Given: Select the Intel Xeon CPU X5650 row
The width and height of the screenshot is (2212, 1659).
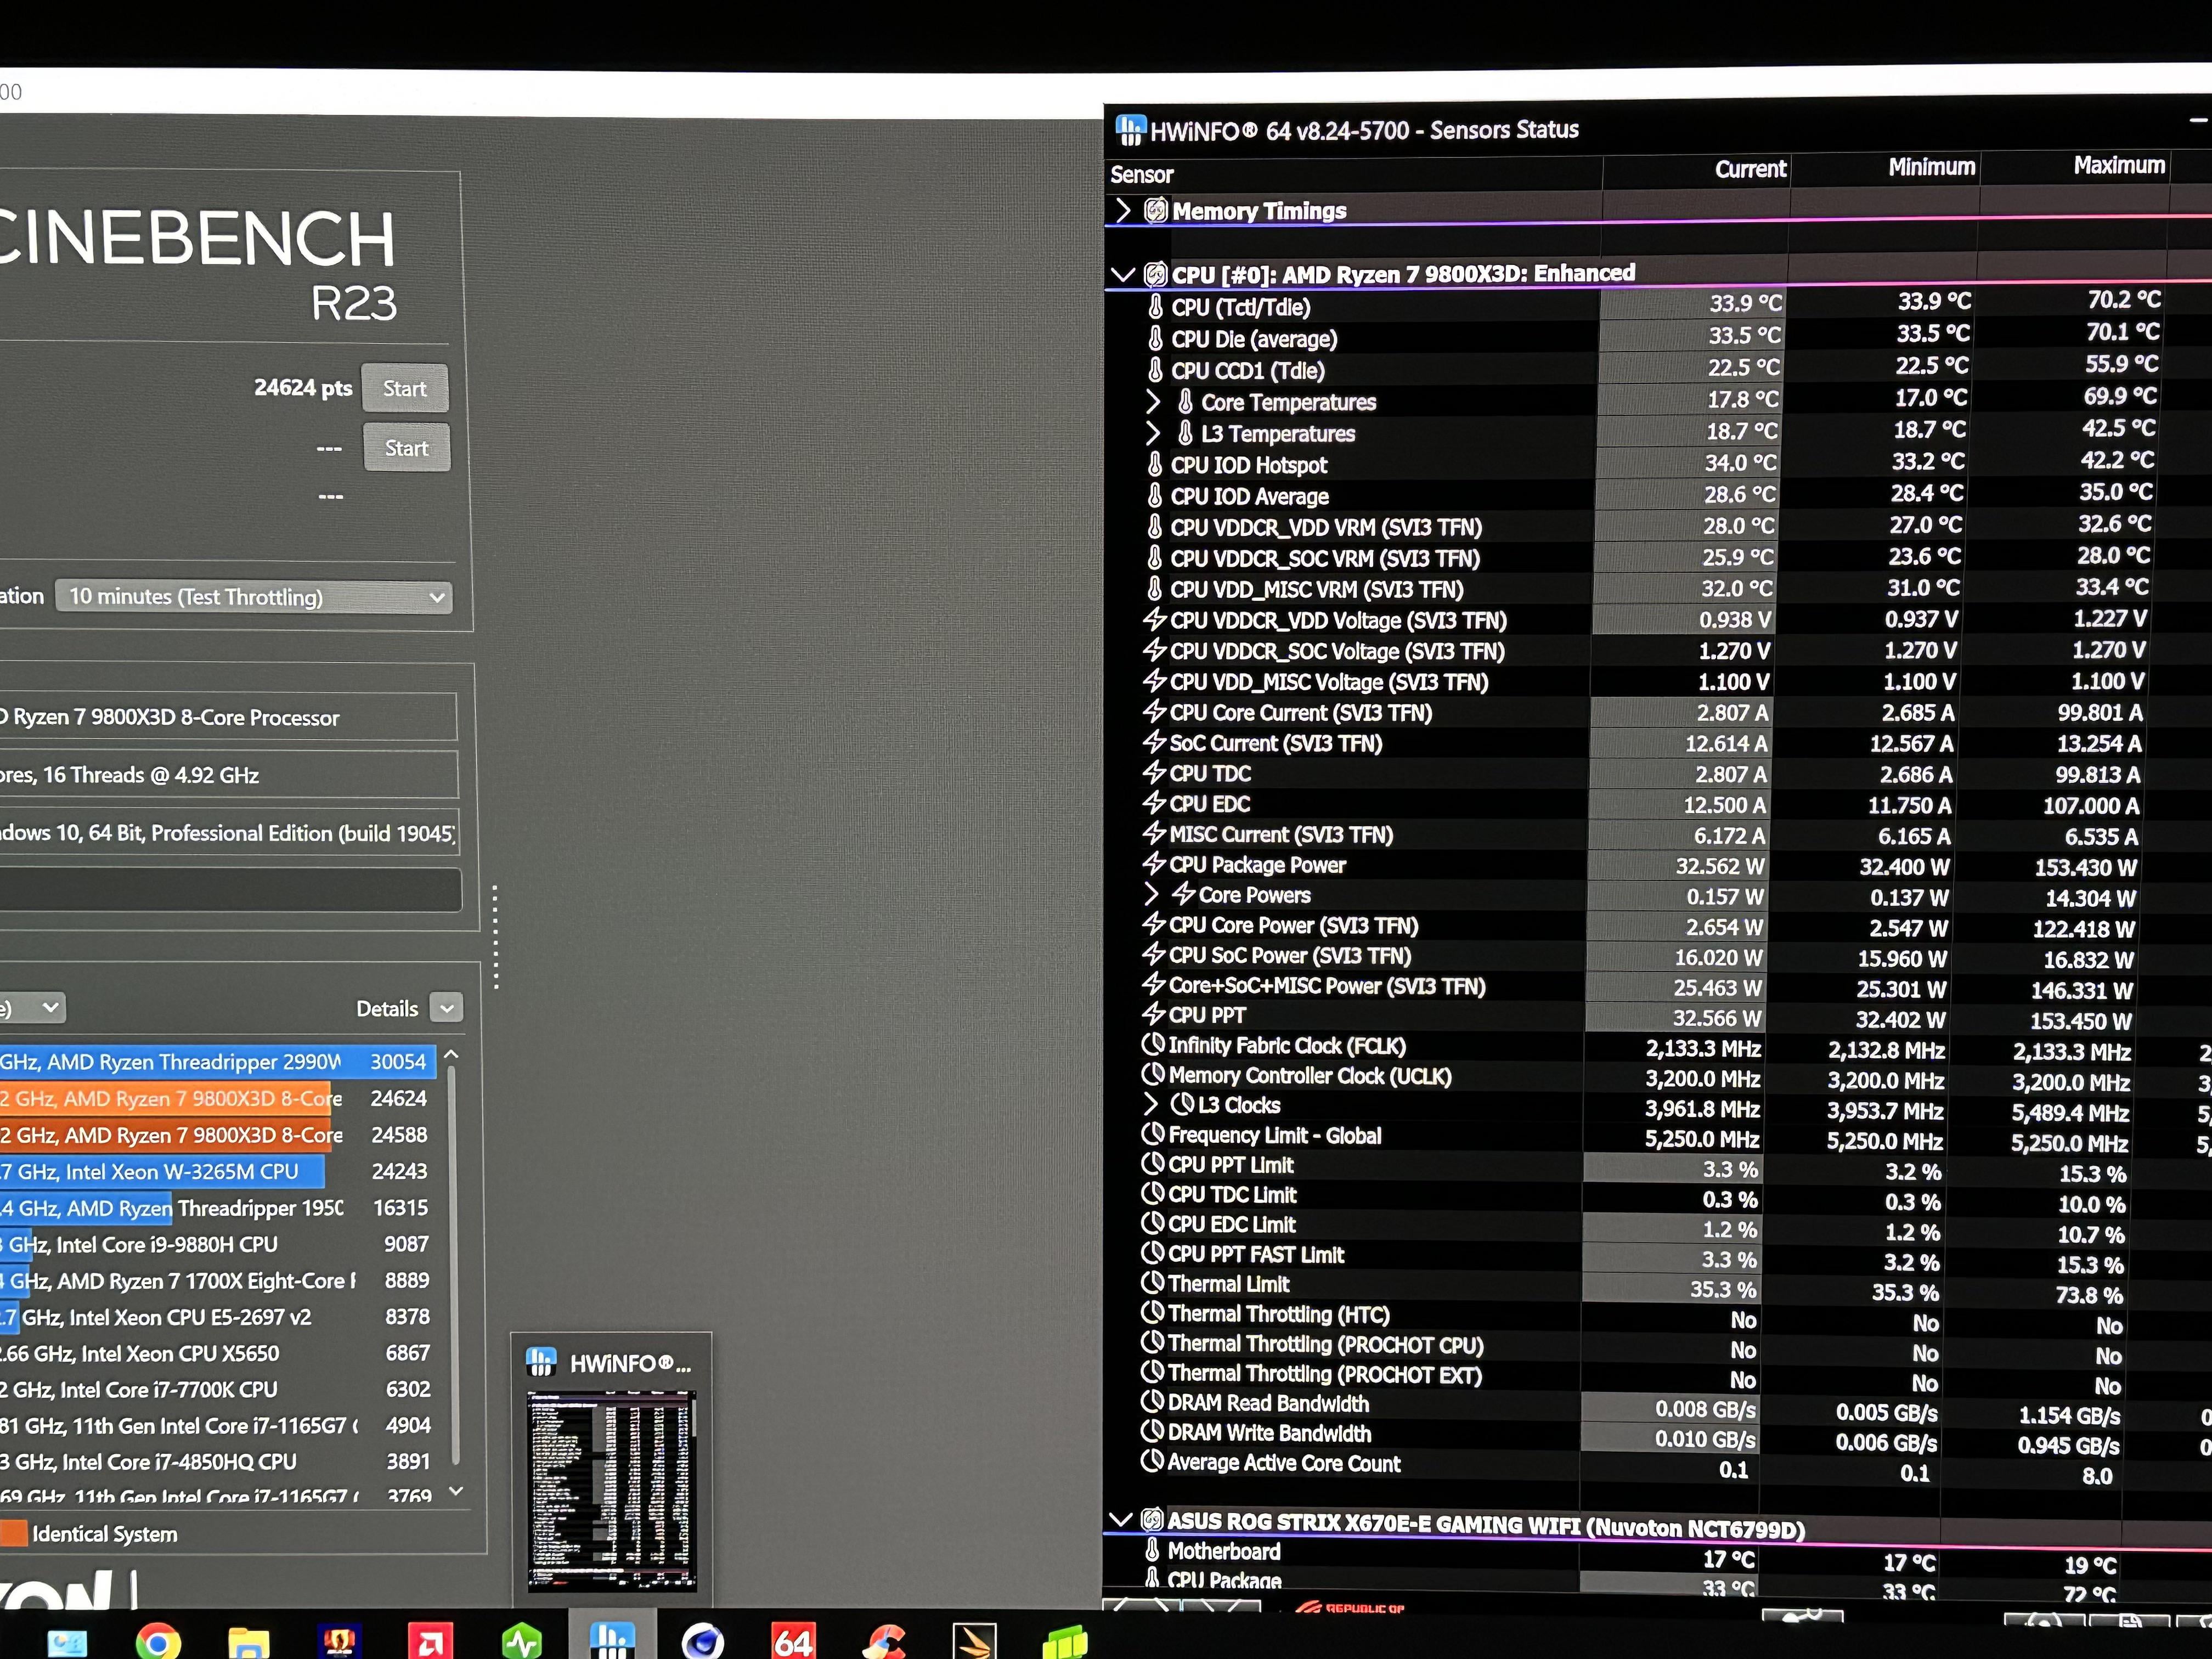Looking at the screenshot, I should 218,1353.
